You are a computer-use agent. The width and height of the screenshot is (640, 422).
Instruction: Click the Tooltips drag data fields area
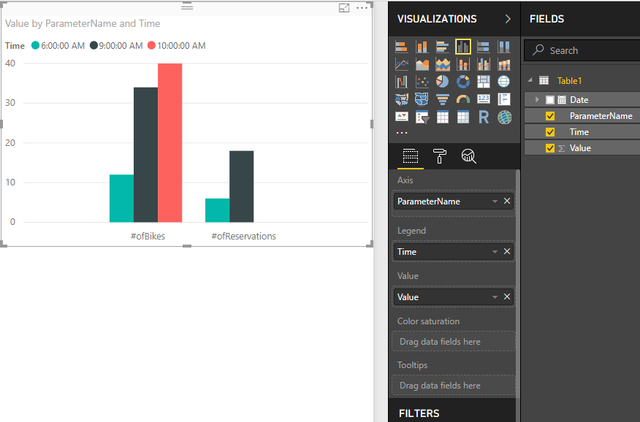tap(453, 386)
